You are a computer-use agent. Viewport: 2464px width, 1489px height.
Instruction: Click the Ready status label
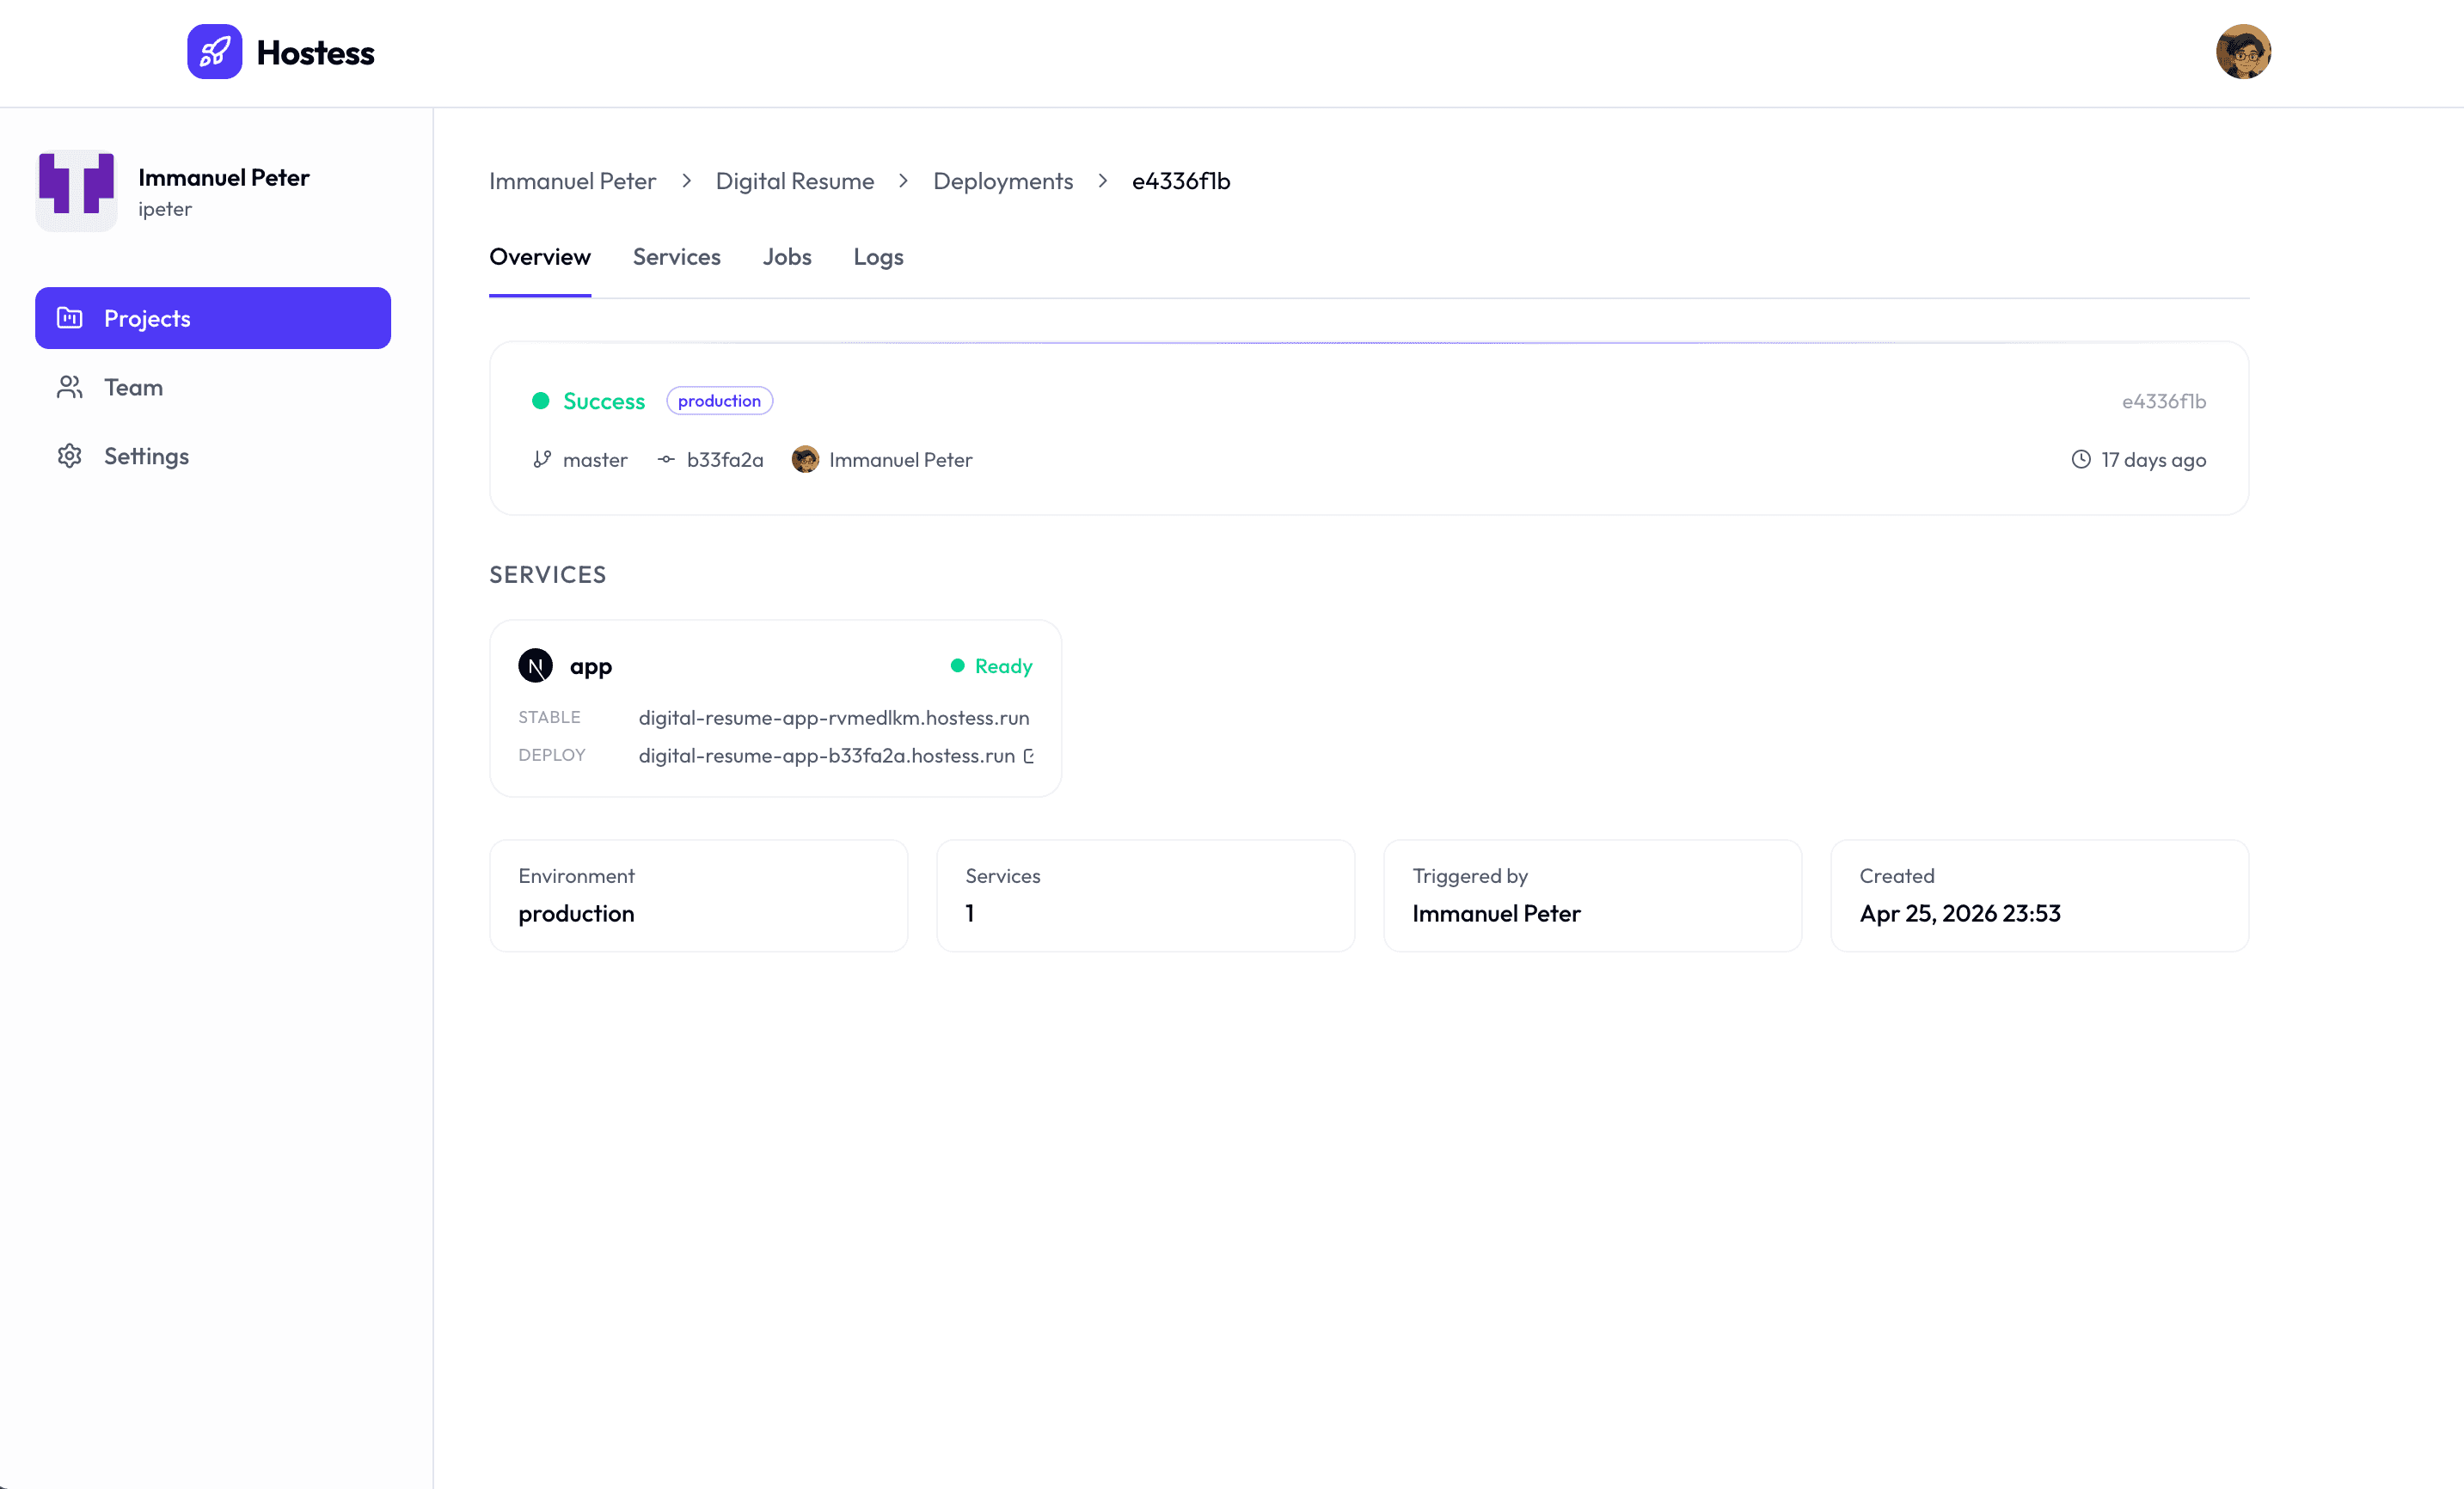click(1004, 666)
